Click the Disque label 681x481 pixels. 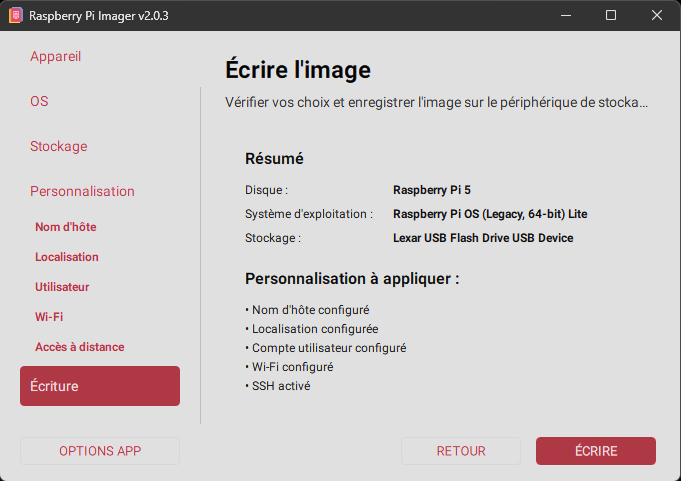point(266,190)
